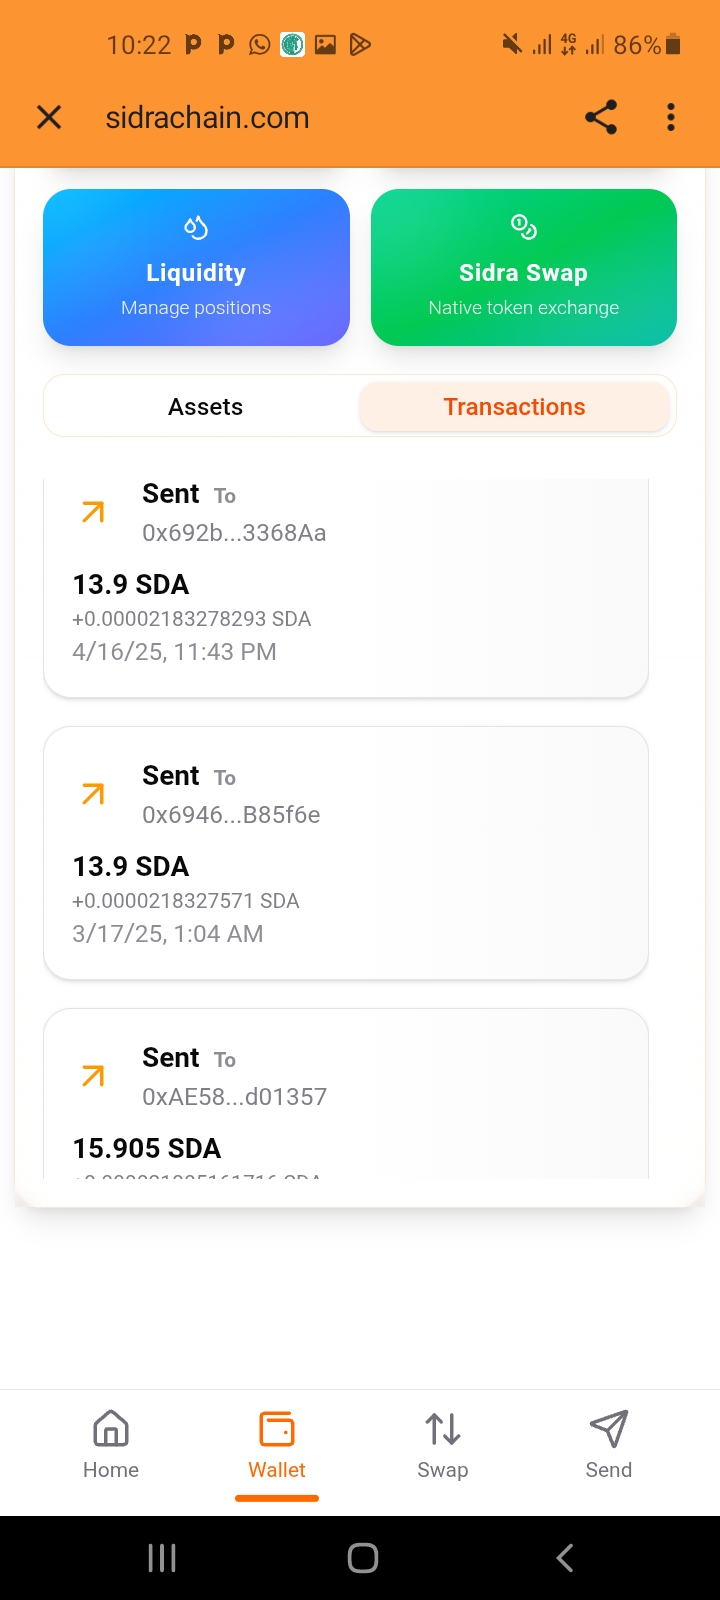This screenshot has width=720, height=1600.
Task: Select the Transactions tab
Action: pos(514,407)
